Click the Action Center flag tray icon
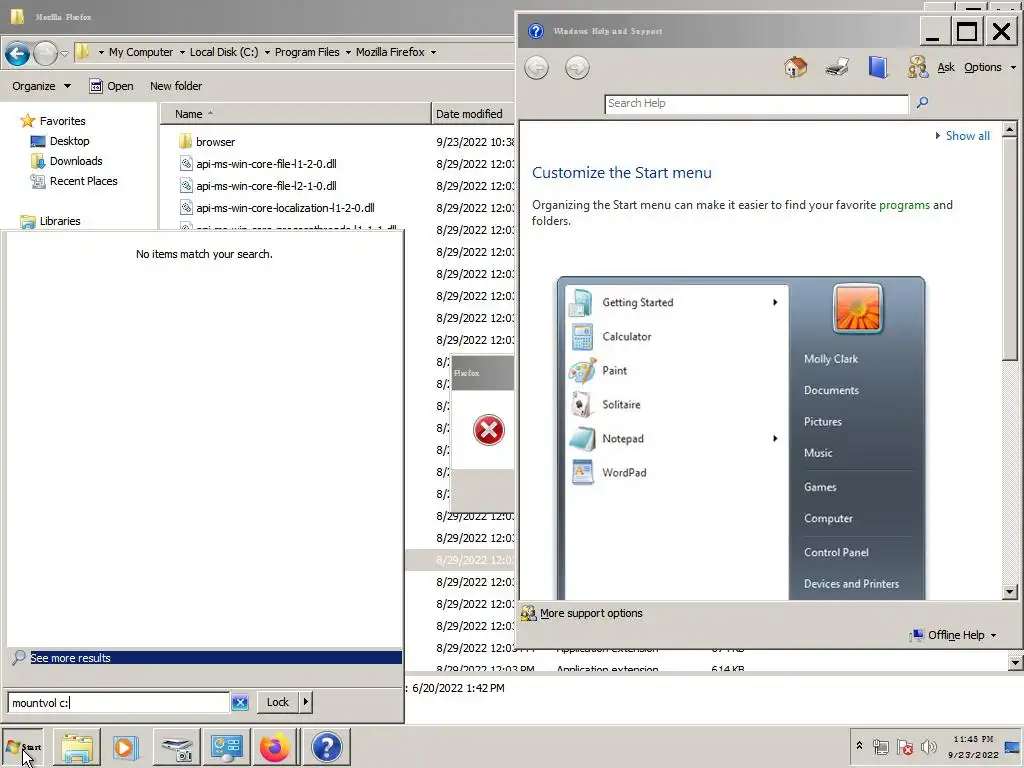Viewport: 1024px width, 768px height. click(x=904, y=746)
